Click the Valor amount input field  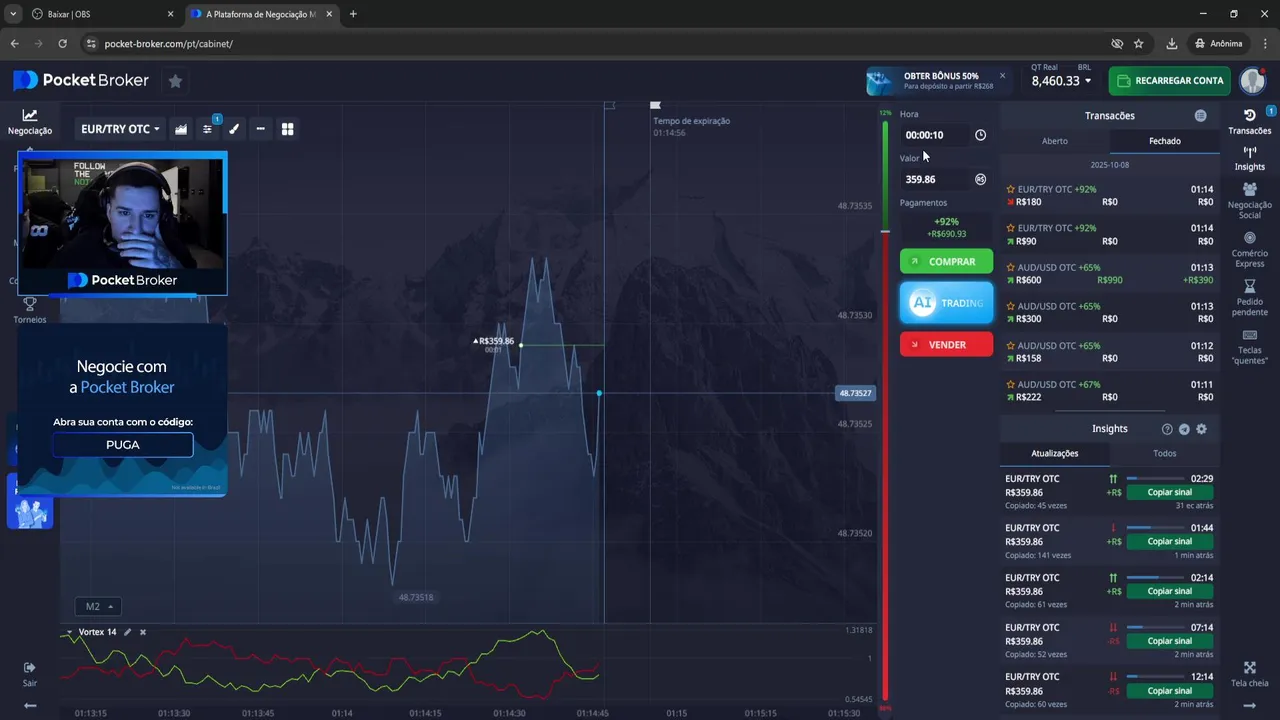[x=935, y=179]
